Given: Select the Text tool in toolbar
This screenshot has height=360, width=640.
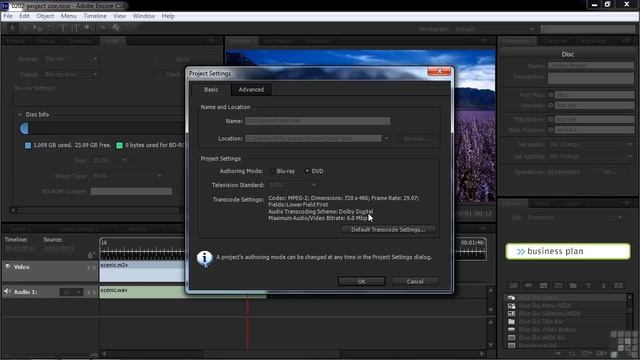Looking at the screenshot, I should point(63,28).
